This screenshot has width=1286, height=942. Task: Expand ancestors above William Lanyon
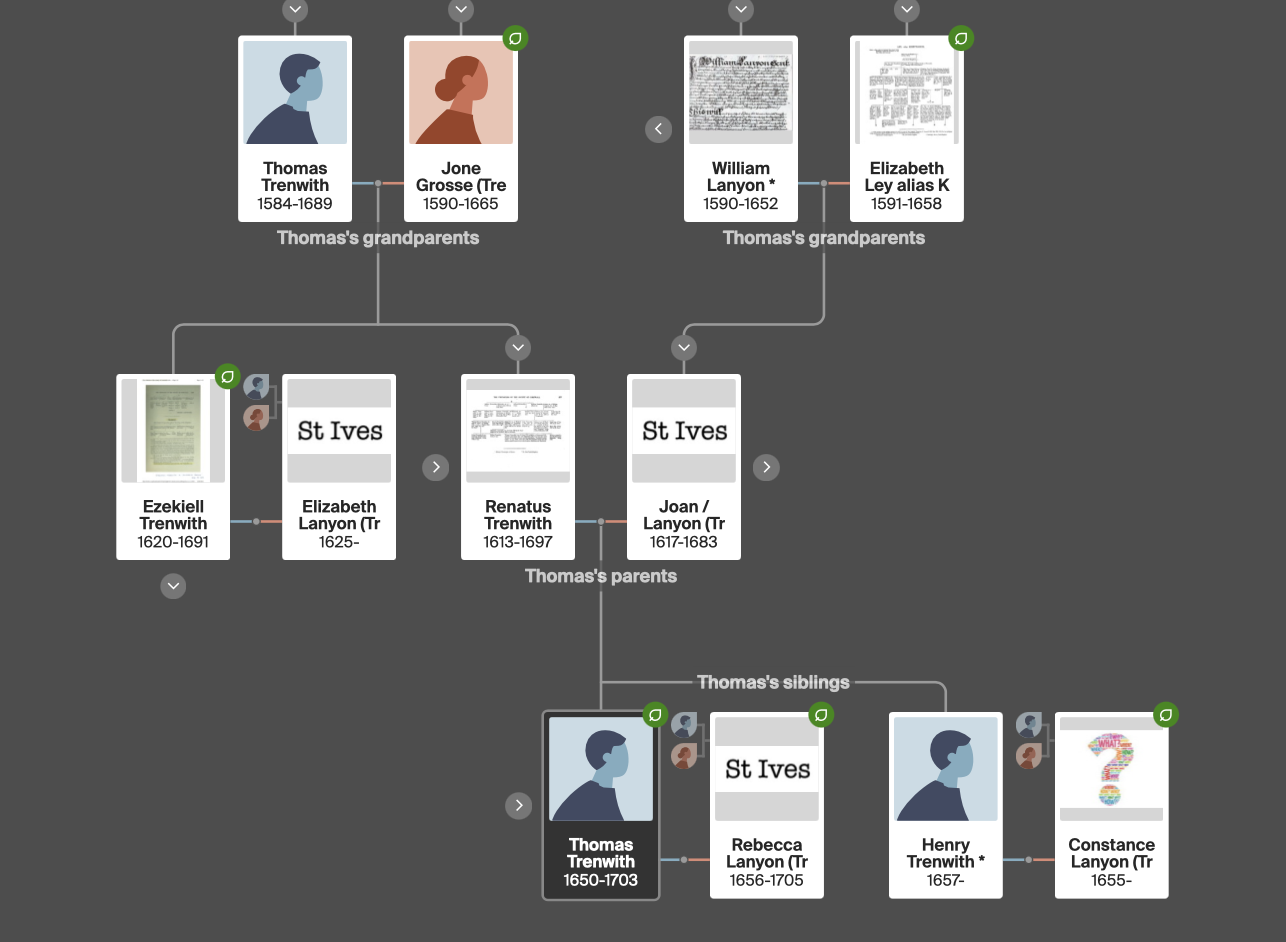click(741, 10)
